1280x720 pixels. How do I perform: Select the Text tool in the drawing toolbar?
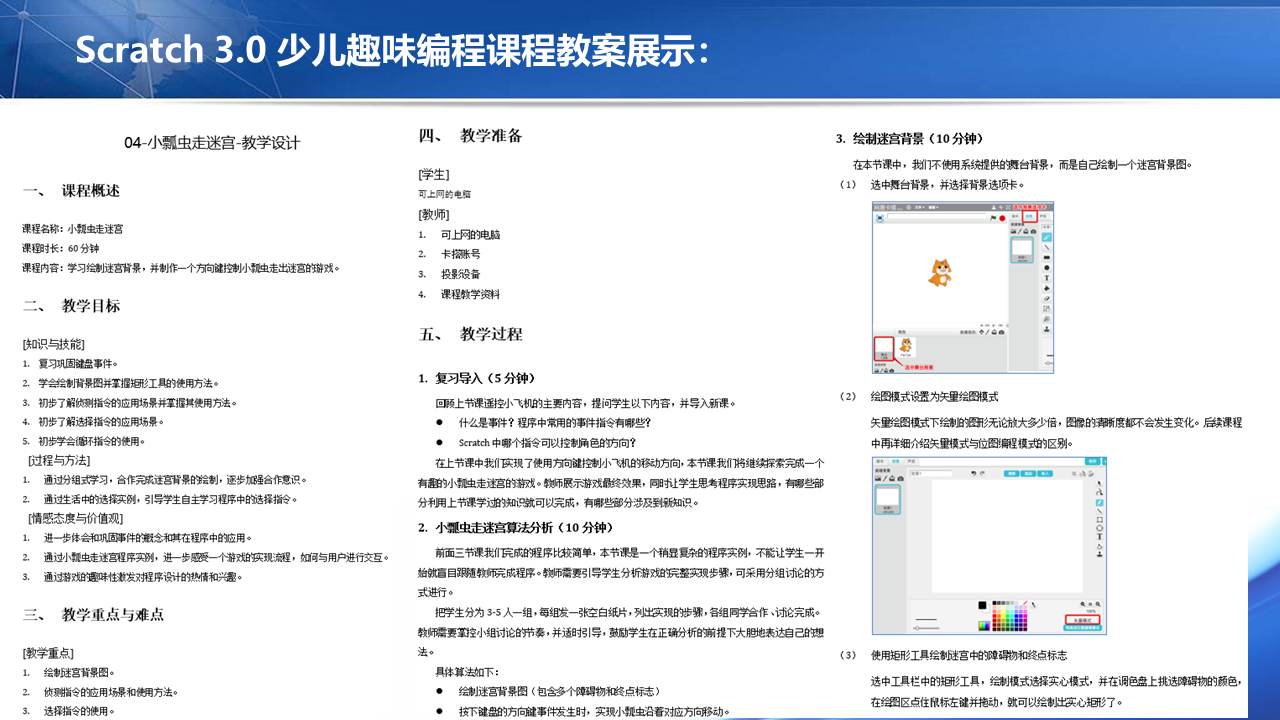pos(1100,537)
